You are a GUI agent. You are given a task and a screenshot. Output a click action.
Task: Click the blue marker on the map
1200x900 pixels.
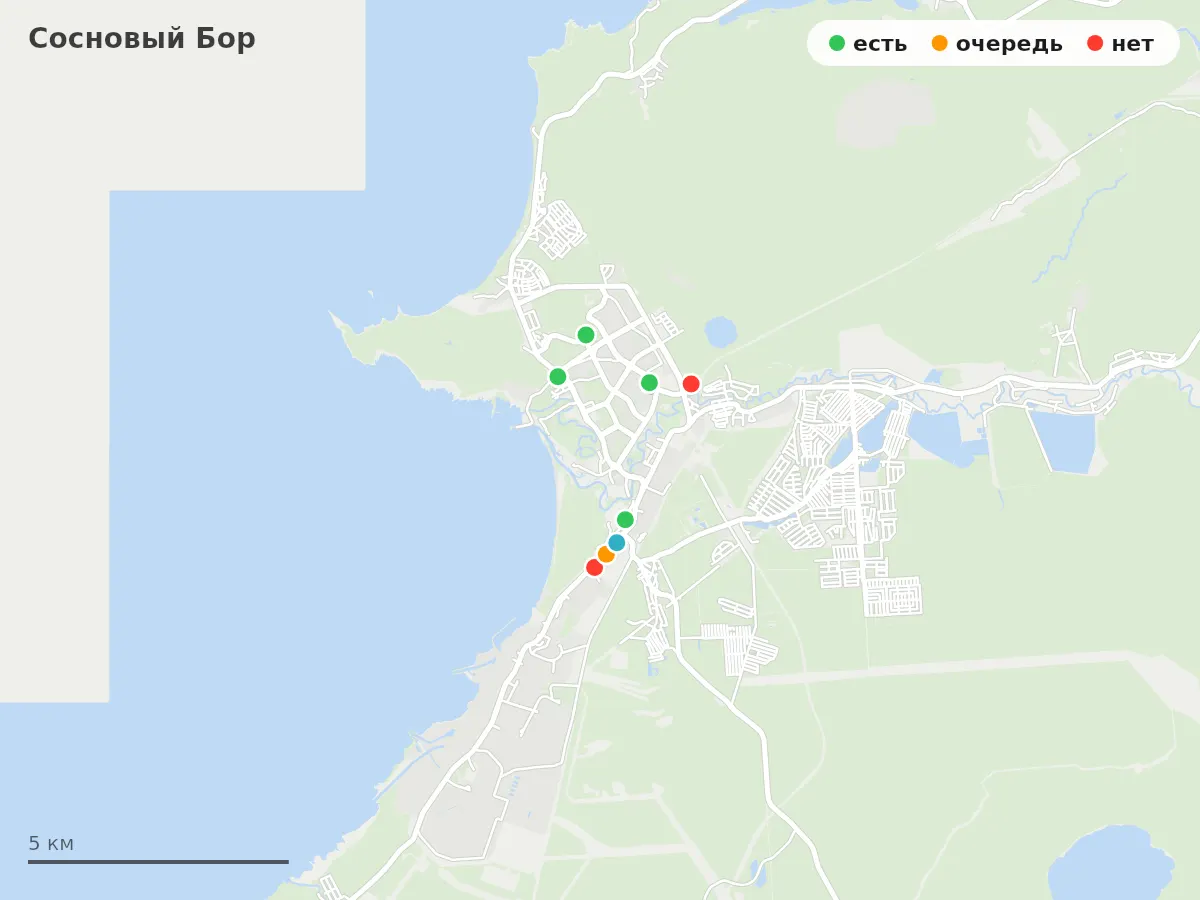[617, 543]
